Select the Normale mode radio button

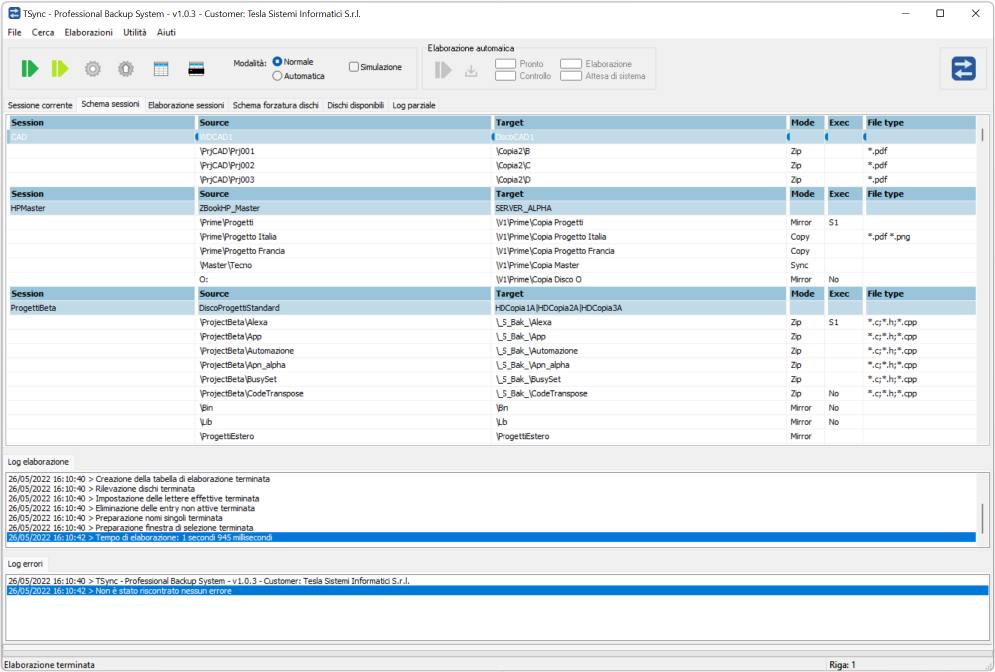pos(277,62)
